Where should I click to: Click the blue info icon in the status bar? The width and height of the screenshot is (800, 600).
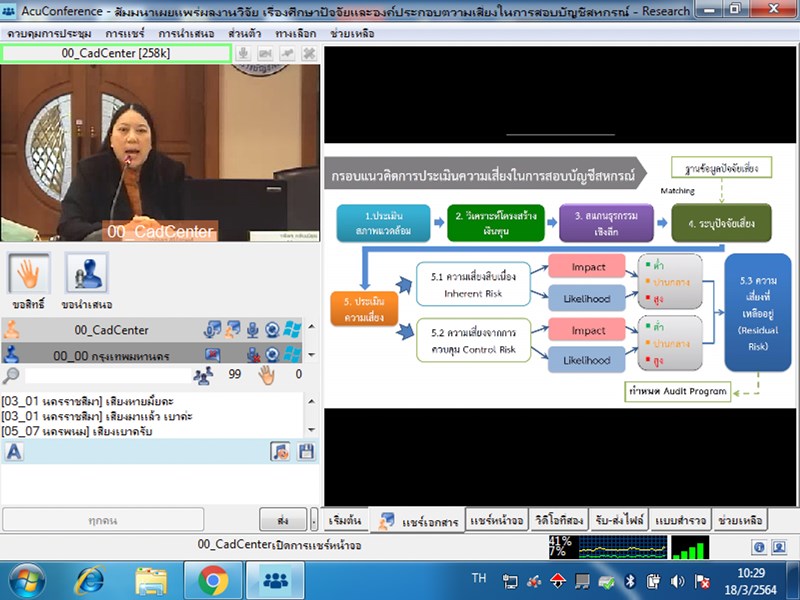[x=759, y=547]
